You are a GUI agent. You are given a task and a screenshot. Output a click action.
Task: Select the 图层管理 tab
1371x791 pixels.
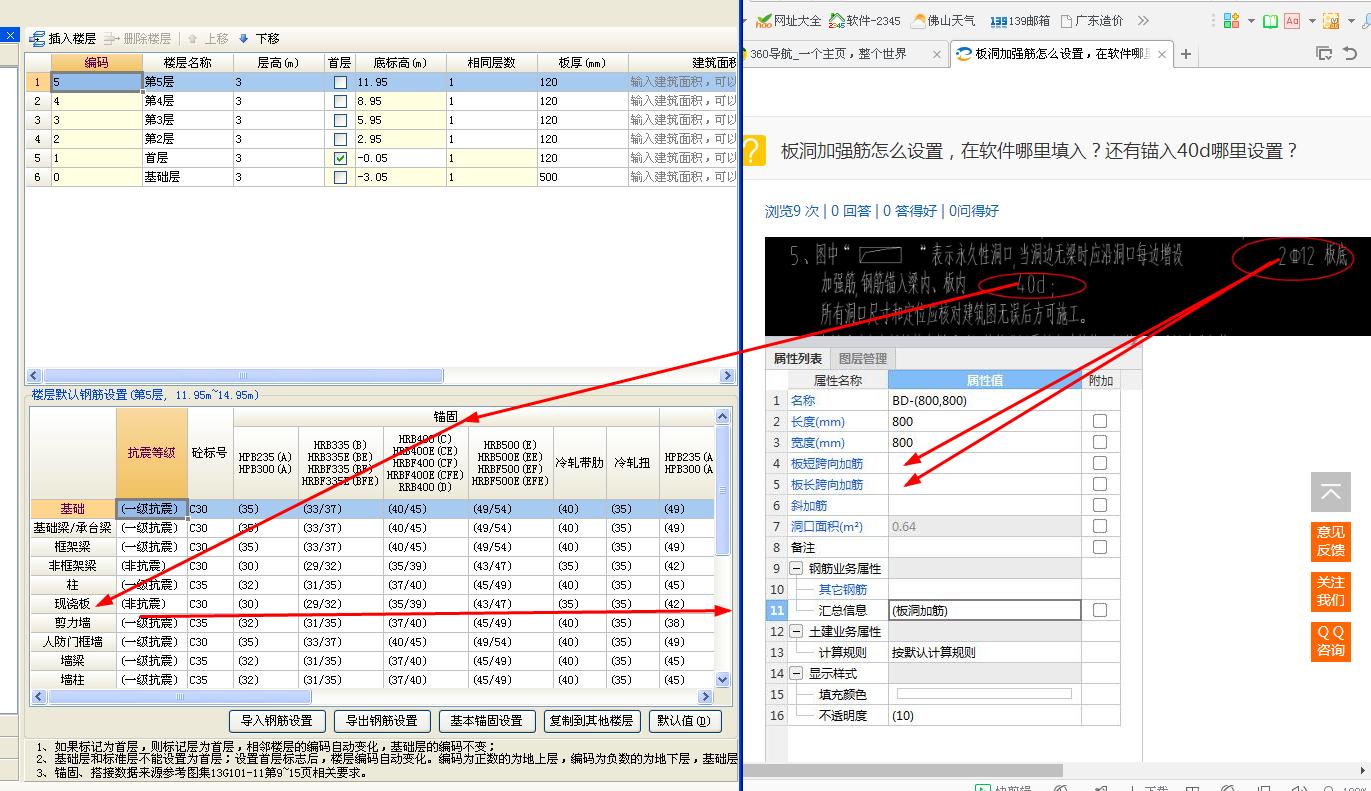pyautogui.click(x=862, y=358)
